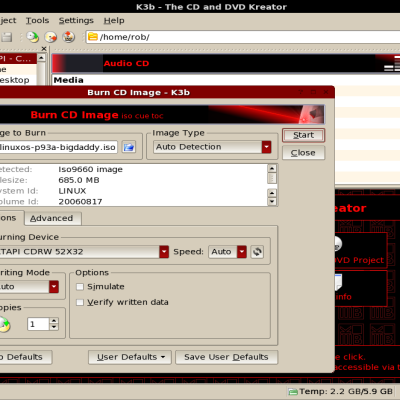This screenshot has width=400, height=400.
Task: Select the Desktop folder in the tree
Action: pyautogui.click(x=15, y=80)
